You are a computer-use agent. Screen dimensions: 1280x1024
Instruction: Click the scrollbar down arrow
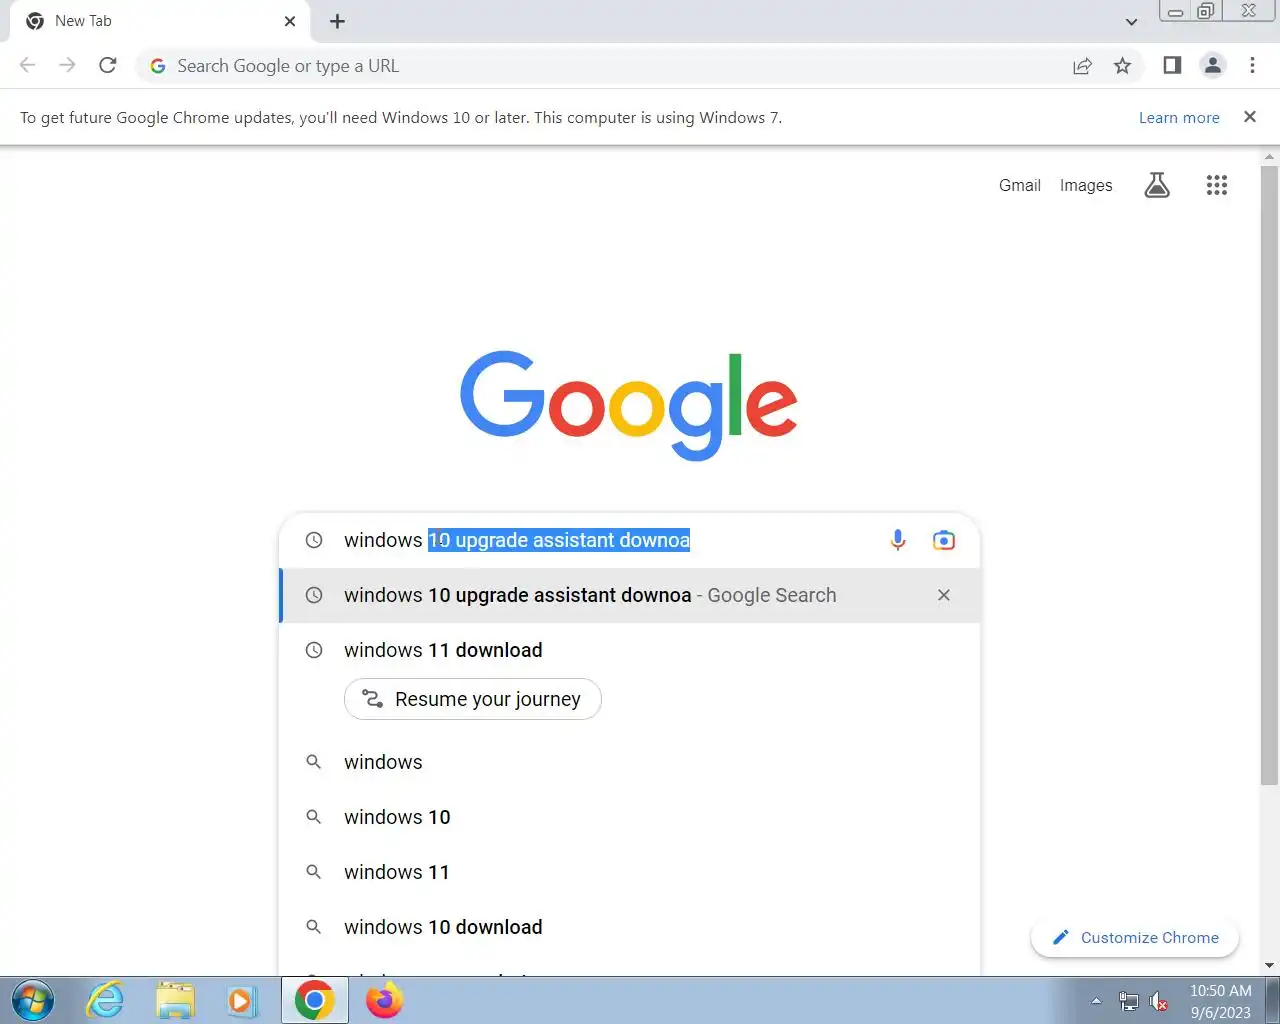(1269, 966)
